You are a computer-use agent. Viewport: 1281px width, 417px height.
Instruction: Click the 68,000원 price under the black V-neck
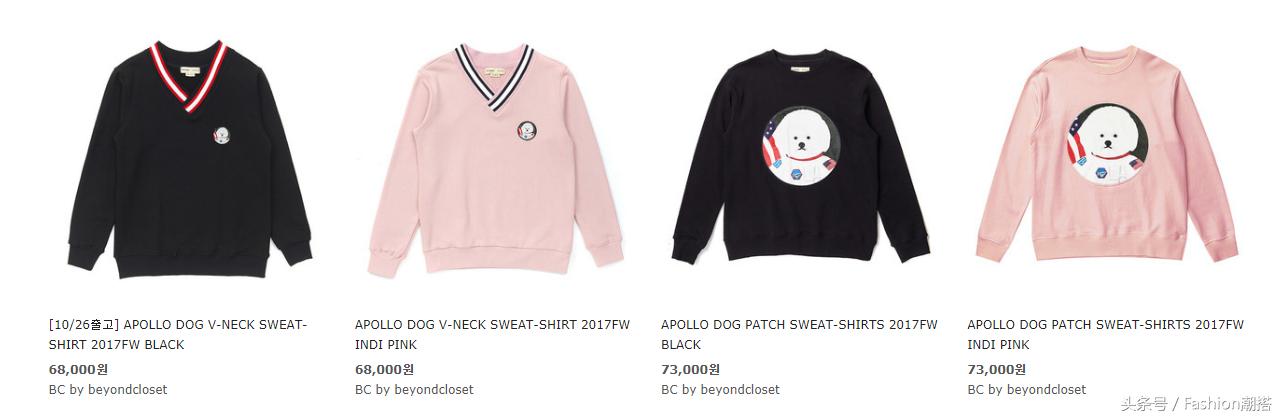[78, 369]
